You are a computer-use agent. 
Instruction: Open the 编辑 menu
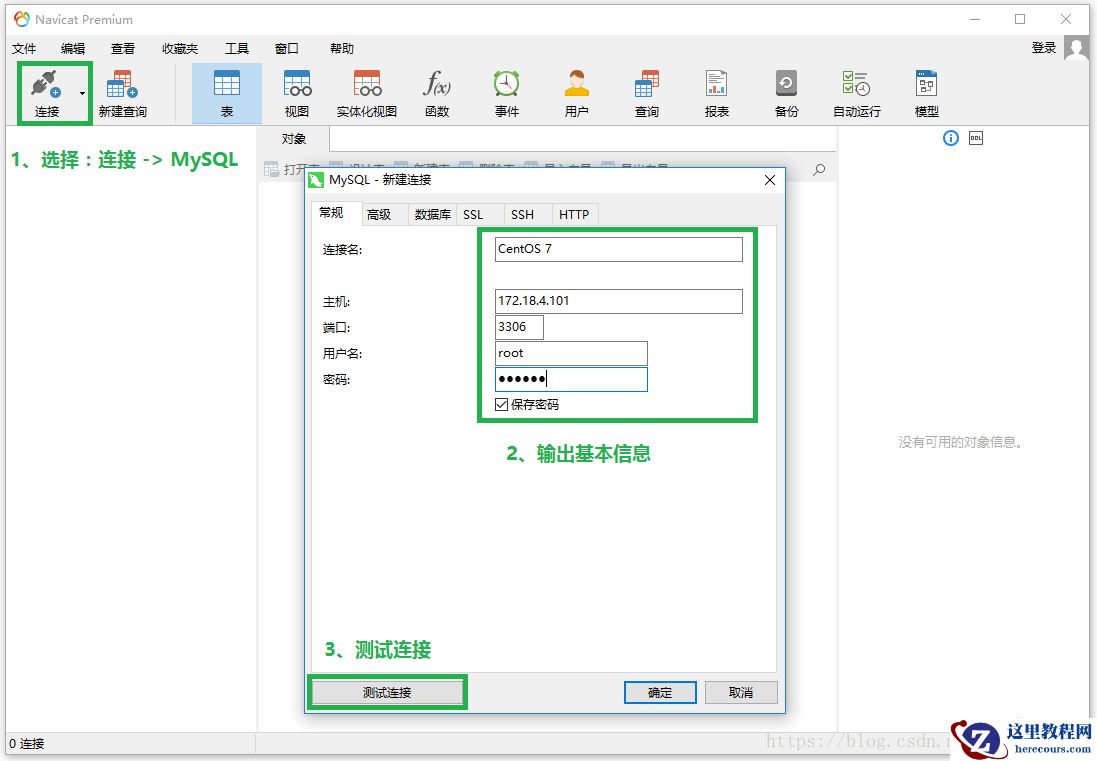(73, 48)
